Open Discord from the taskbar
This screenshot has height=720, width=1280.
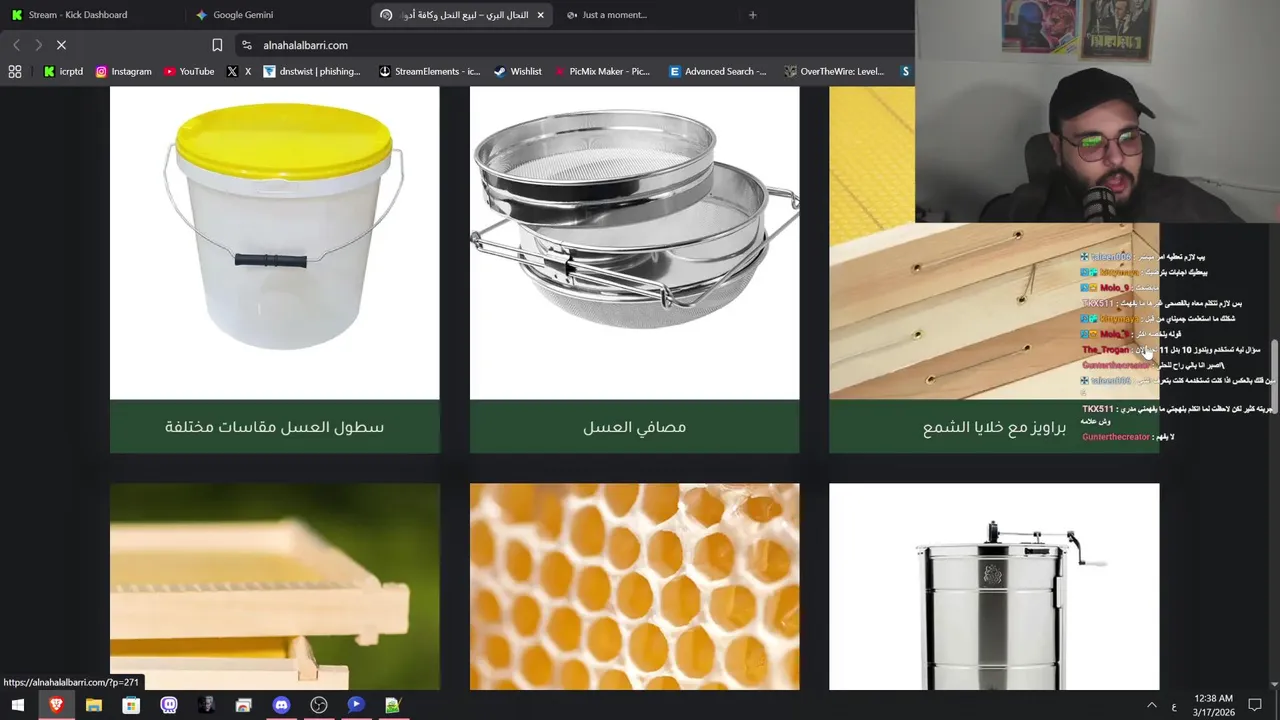281,705
